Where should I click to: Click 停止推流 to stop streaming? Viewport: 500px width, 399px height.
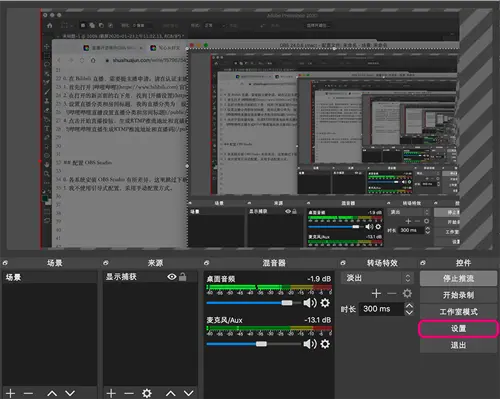458,279
